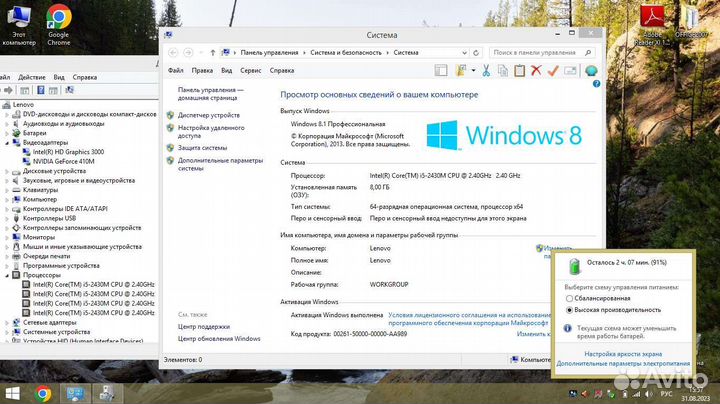Open Настройка яркости экрана link
Viewport: 720px width, 404px height.
click(x=623, y=354)
